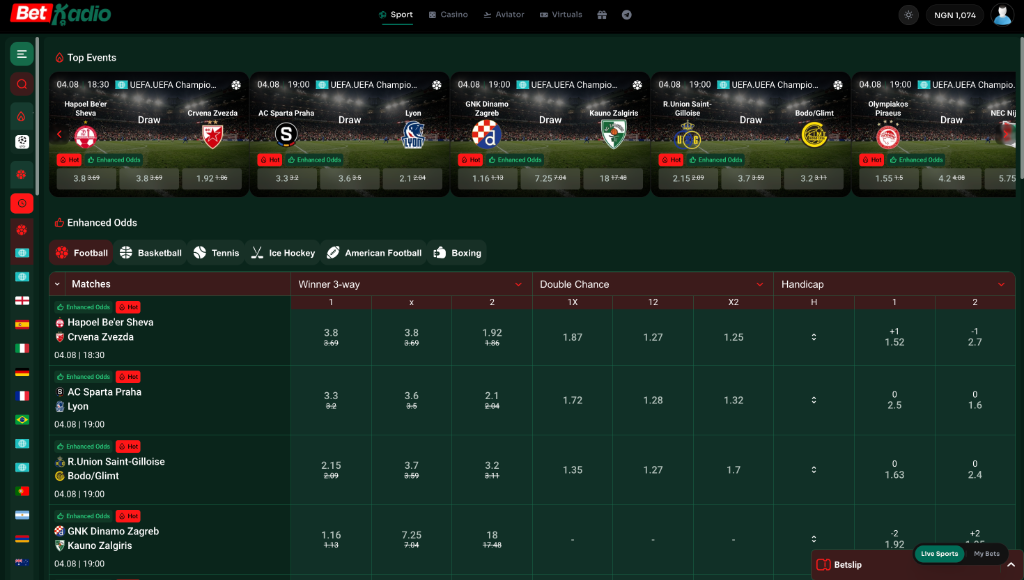
Task: Select the Ice Hockey enhanced odds tab
Action: point(283,253)
